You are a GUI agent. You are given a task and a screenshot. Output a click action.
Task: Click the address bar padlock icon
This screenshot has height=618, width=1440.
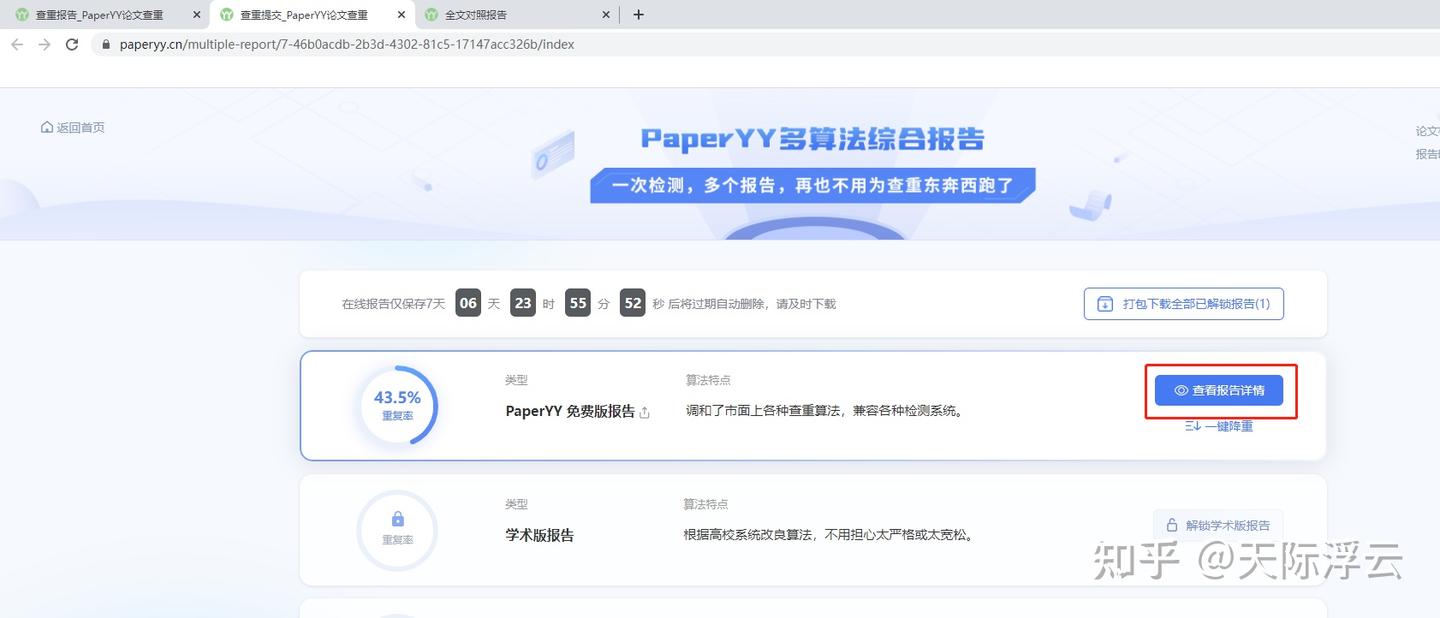click(105, 45)
